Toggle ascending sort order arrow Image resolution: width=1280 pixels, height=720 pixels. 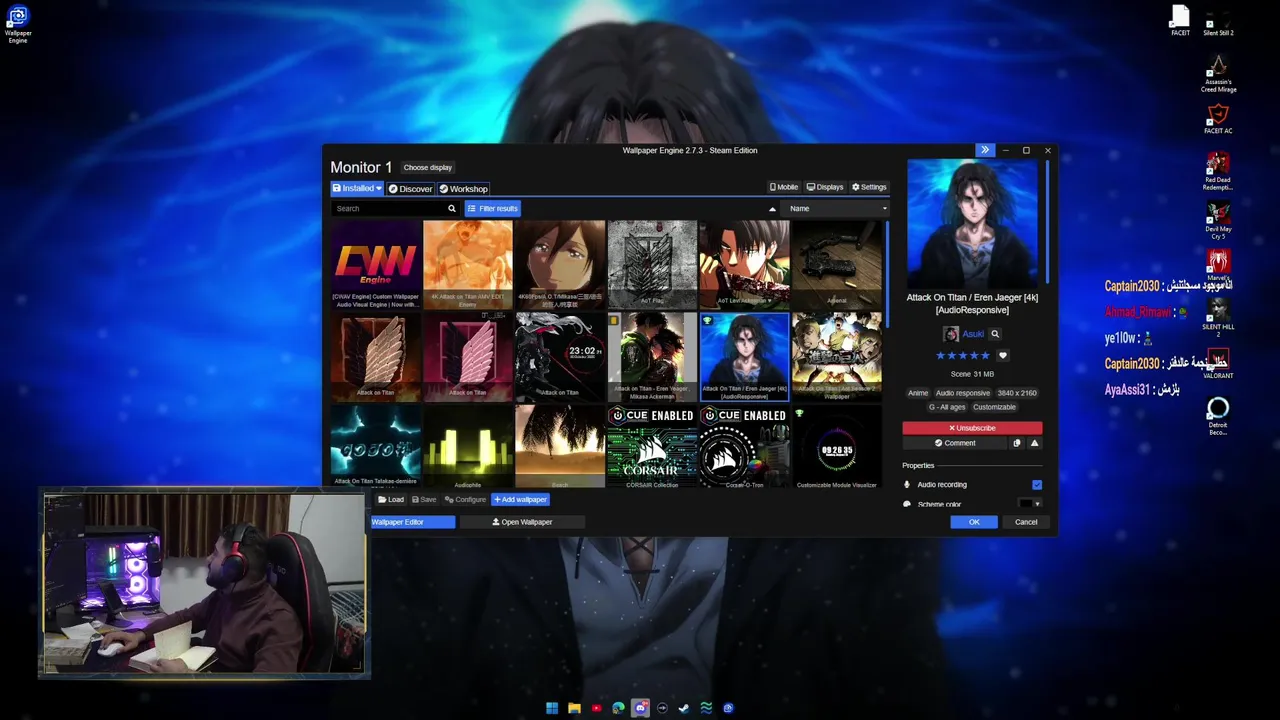(772, 209)
